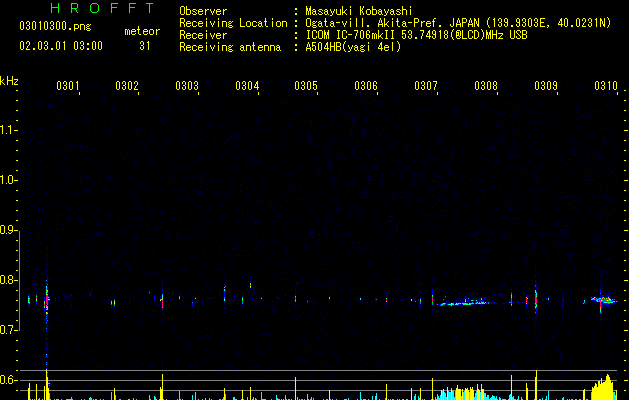The height and width of the screenshot is (400, 629).
Task: Click the 1.1 kHz axis label
Action: [x=7, y=130]
